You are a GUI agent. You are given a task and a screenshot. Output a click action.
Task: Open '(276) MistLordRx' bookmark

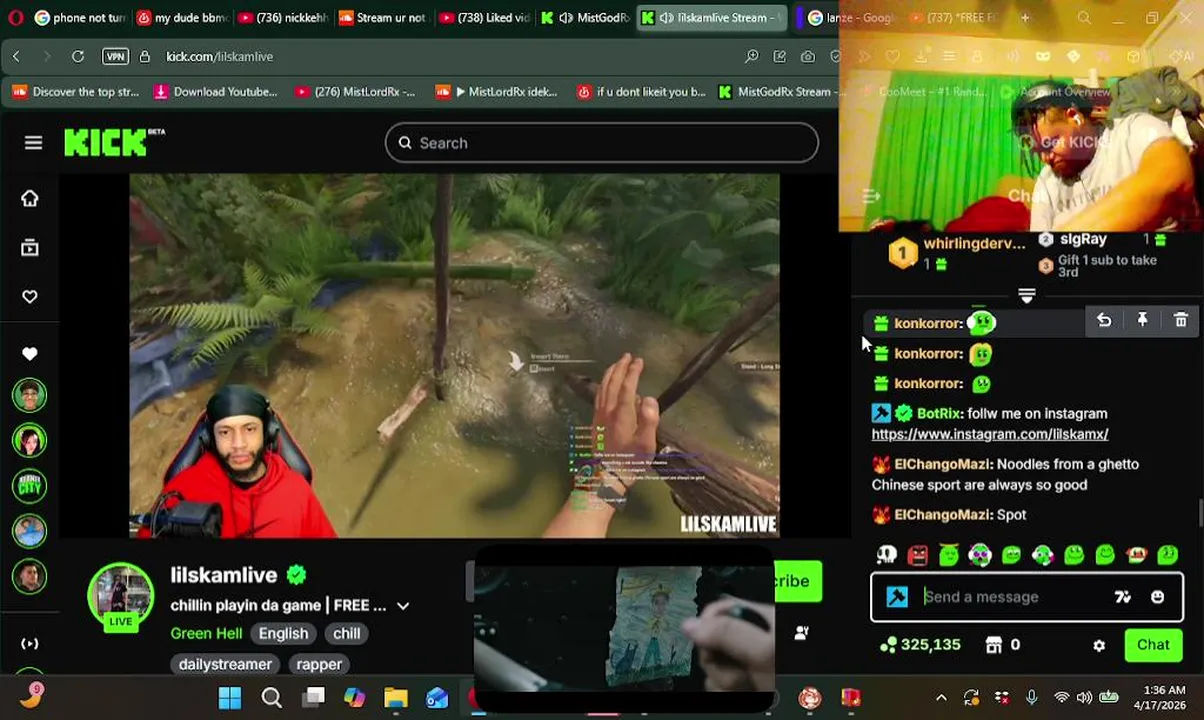tap(355, 92)
